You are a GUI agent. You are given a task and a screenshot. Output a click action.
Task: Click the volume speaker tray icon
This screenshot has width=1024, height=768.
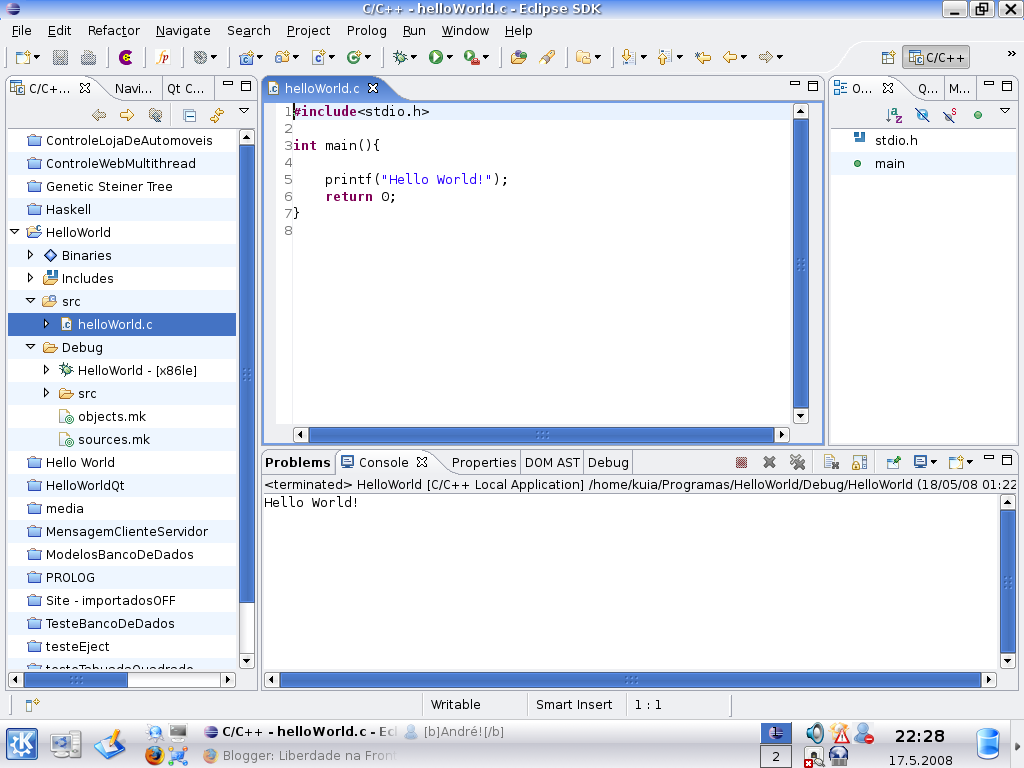[814, 733]
